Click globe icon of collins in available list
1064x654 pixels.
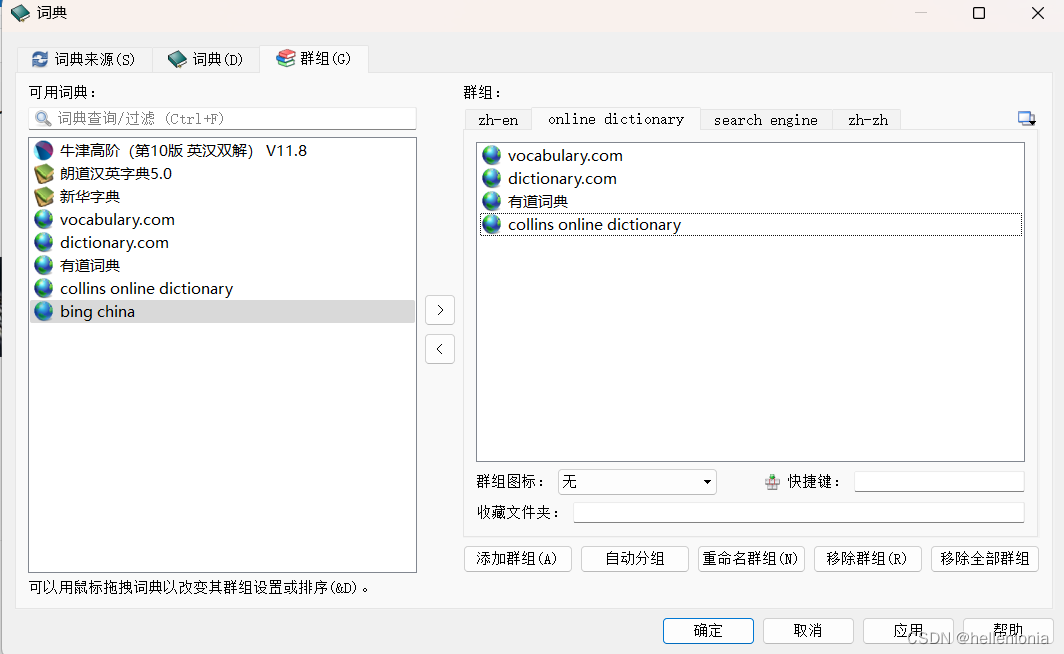coord(43,288)
